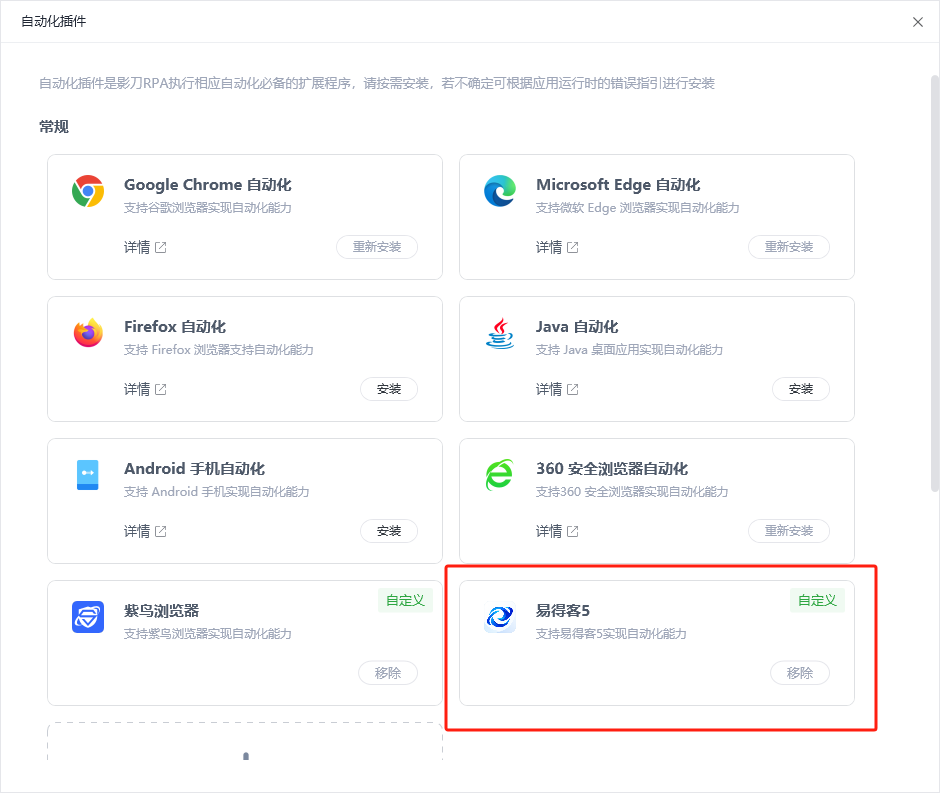Click description 支持易得客5实现自动化能力
Image resolution: width=940 pixels, height=793 pixels.
(x=611, y=634)
